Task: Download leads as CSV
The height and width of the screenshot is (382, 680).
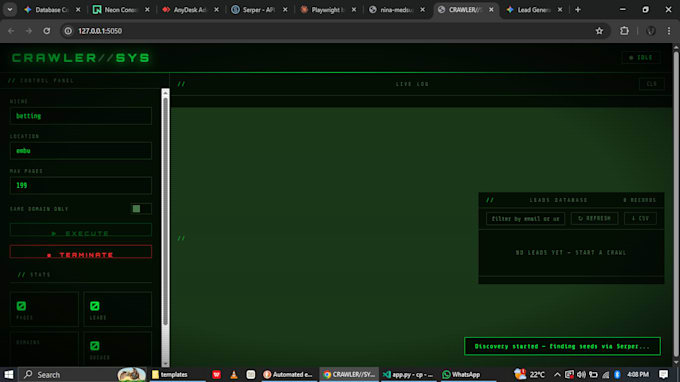Action: (640, 219)
